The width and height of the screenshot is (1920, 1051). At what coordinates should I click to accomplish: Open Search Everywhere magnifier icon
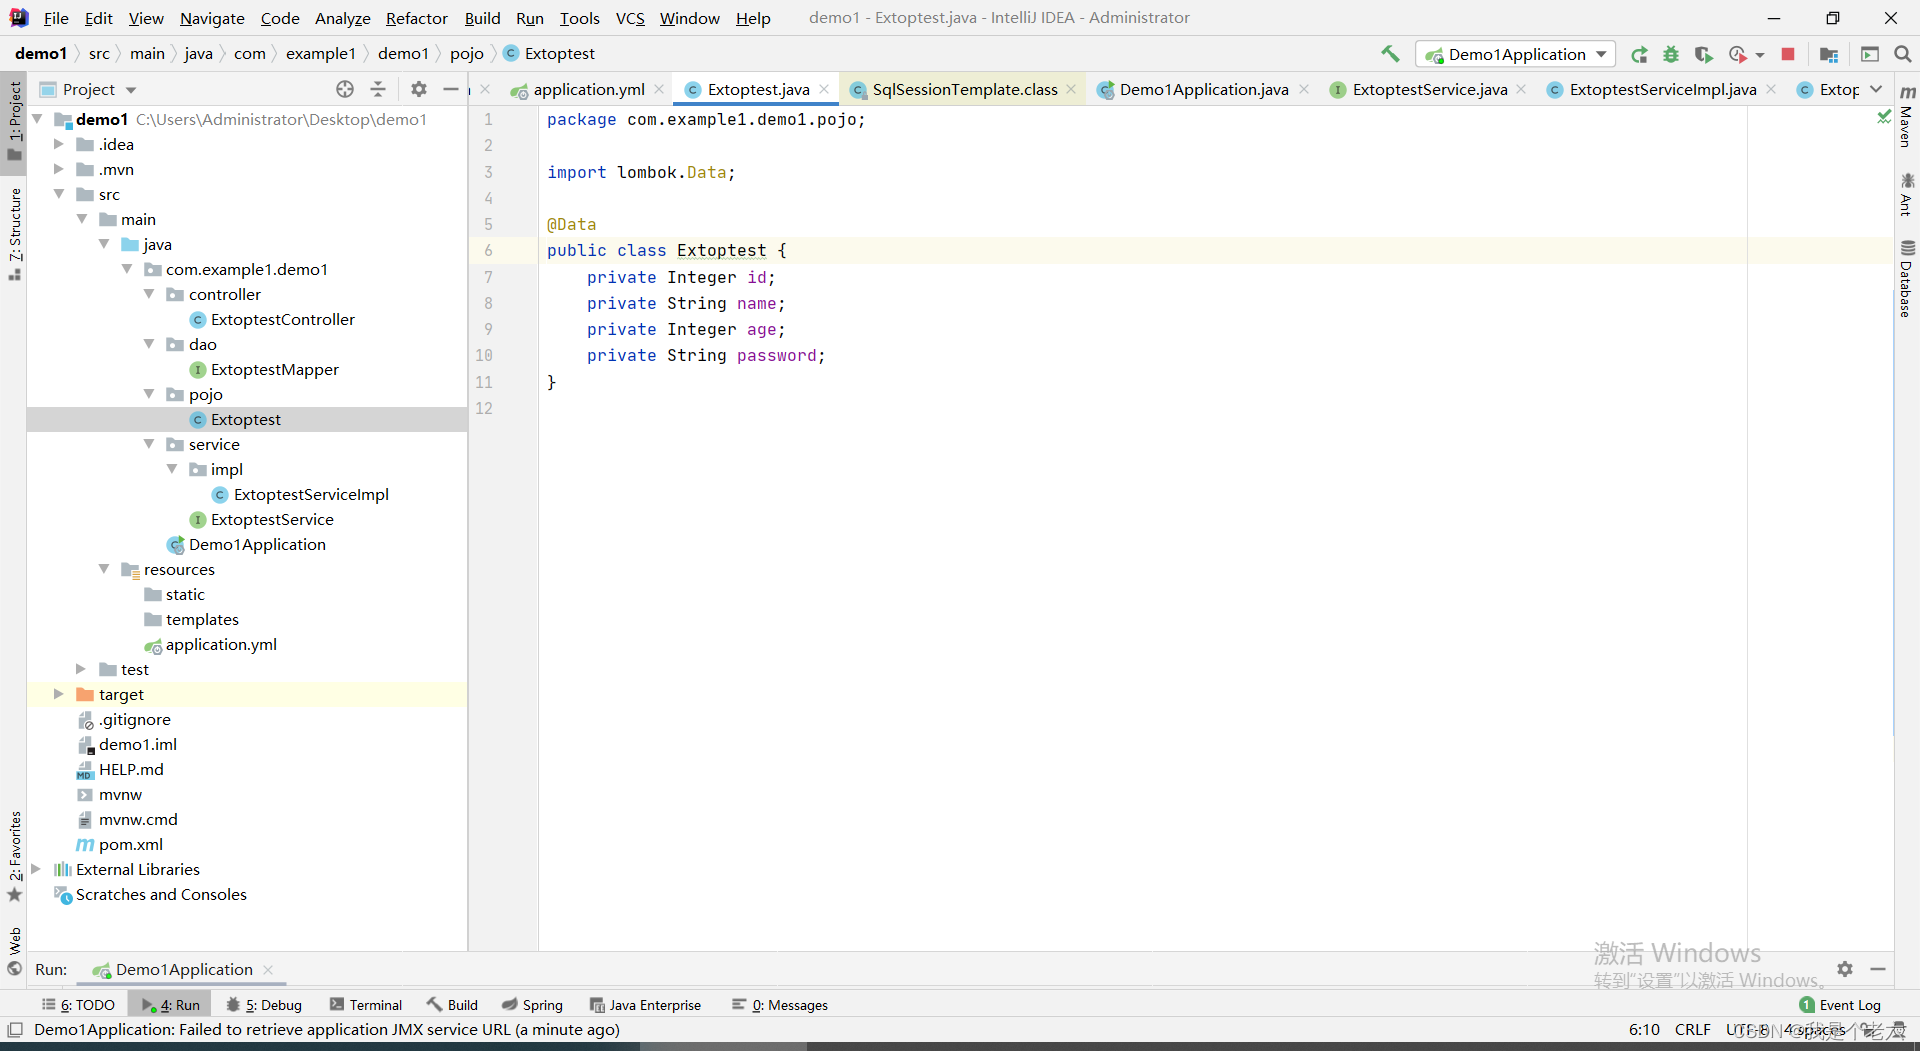pyautogui.click(x=1903, y=55)
